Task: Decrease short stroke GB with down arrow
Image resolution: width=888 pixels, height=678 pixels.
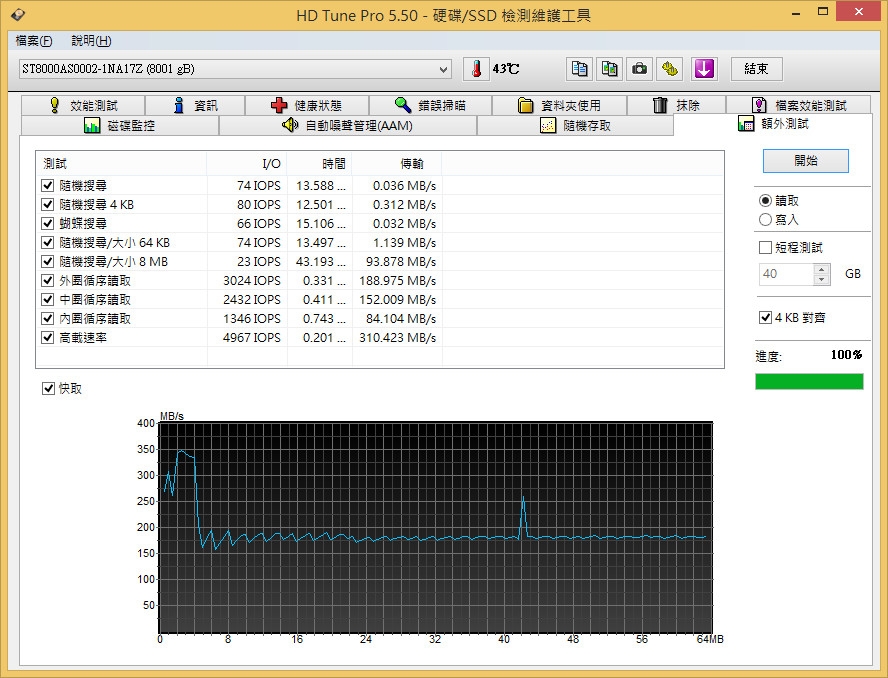Action: click(x=822, y=280)
